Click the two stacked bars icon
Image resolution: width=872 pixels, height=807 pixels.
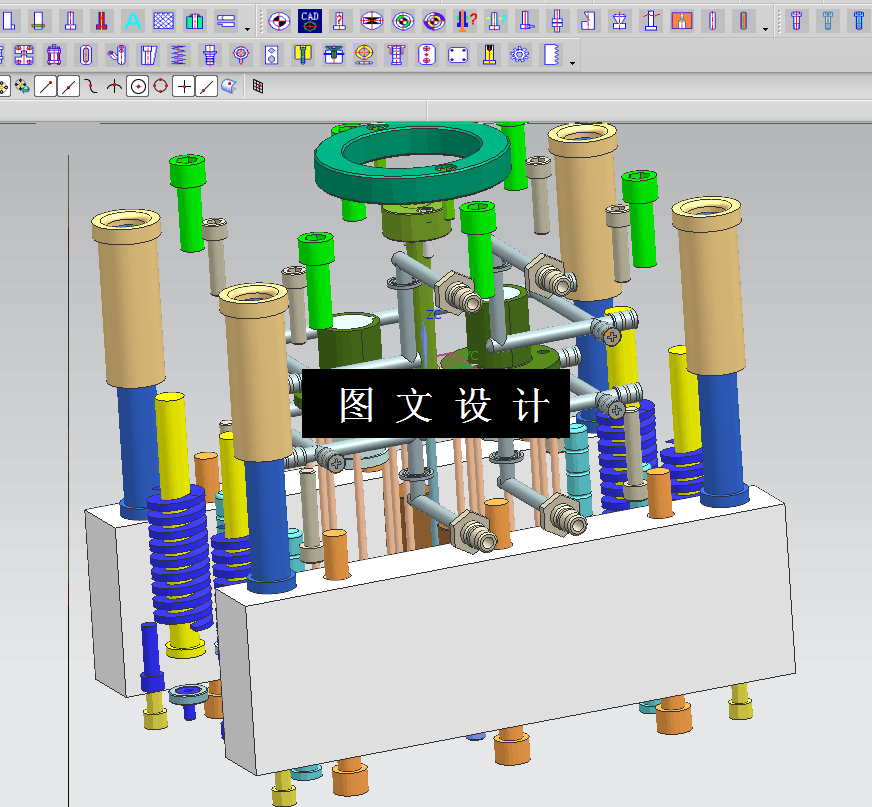[x=226, y=21]
